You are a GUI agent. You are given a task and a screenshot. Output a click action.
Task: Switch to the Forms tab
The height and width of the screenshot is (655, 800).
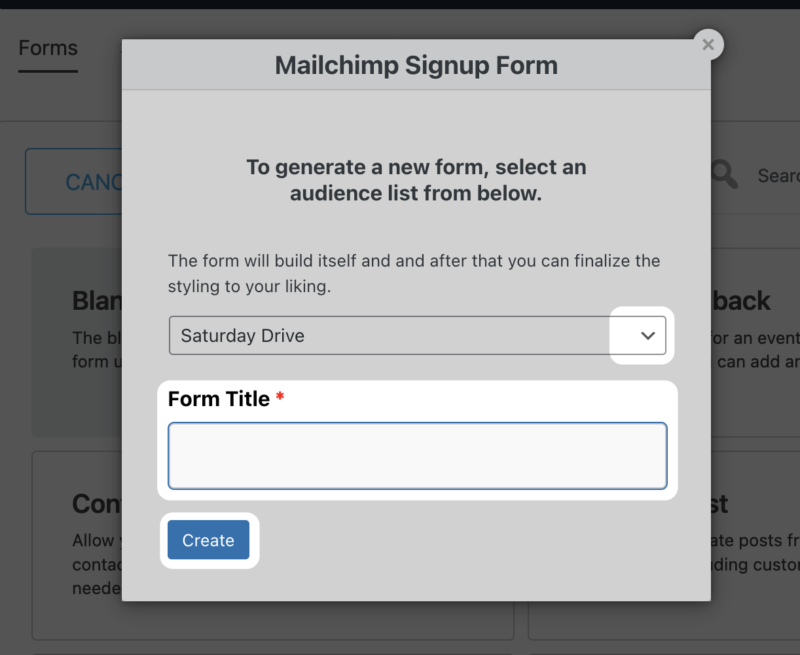(47, 47)
